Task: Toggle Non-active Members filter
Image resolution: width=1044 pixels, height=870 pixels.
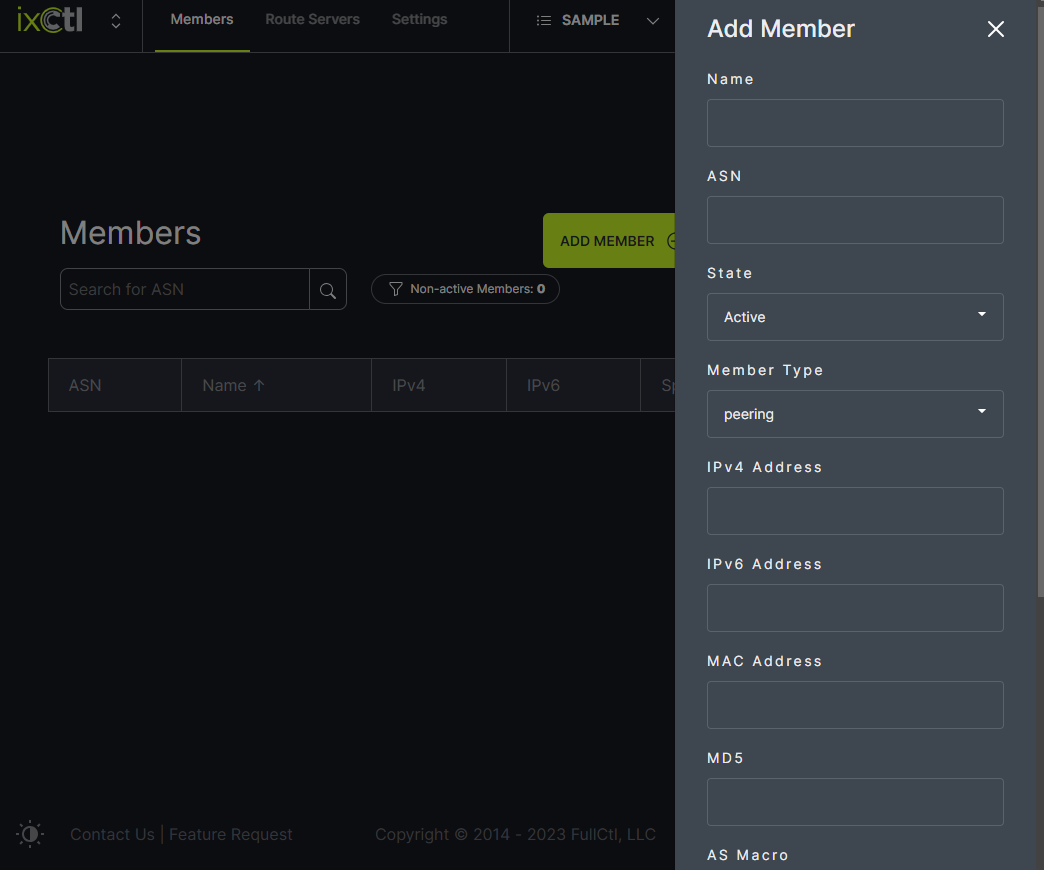Action: (466, 289)
